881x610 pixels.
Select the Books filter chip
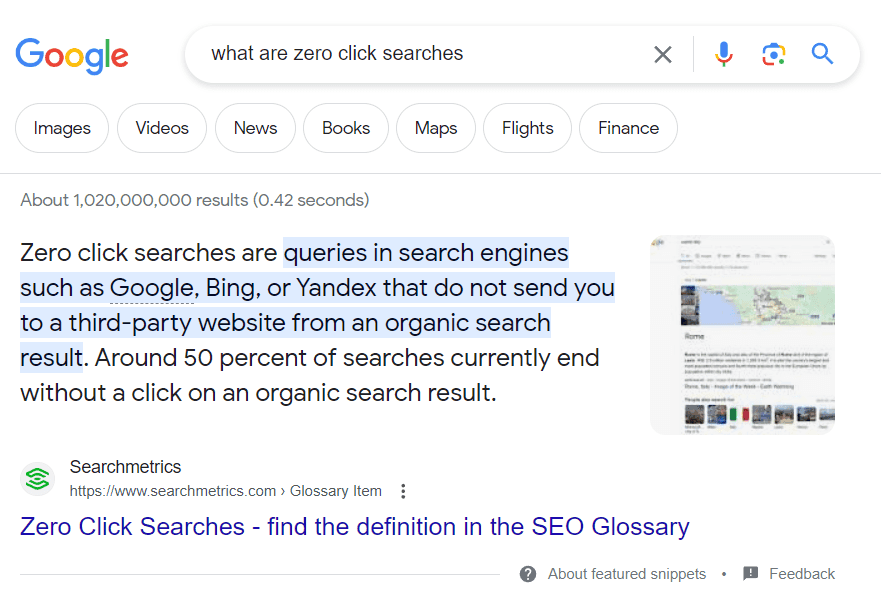click(x=346, y=128)
